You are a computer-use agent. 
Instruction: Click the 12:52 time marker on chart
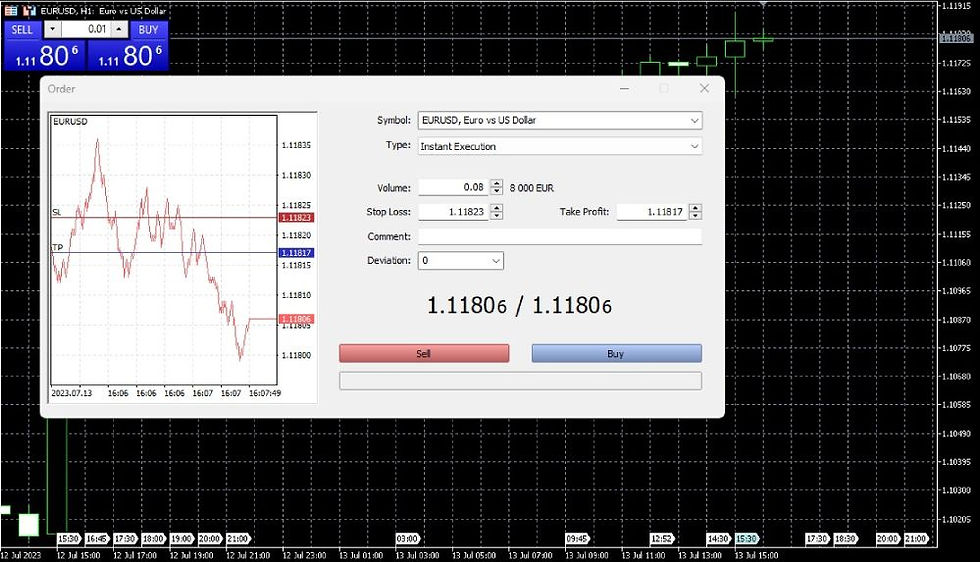[x=661, y=538]
